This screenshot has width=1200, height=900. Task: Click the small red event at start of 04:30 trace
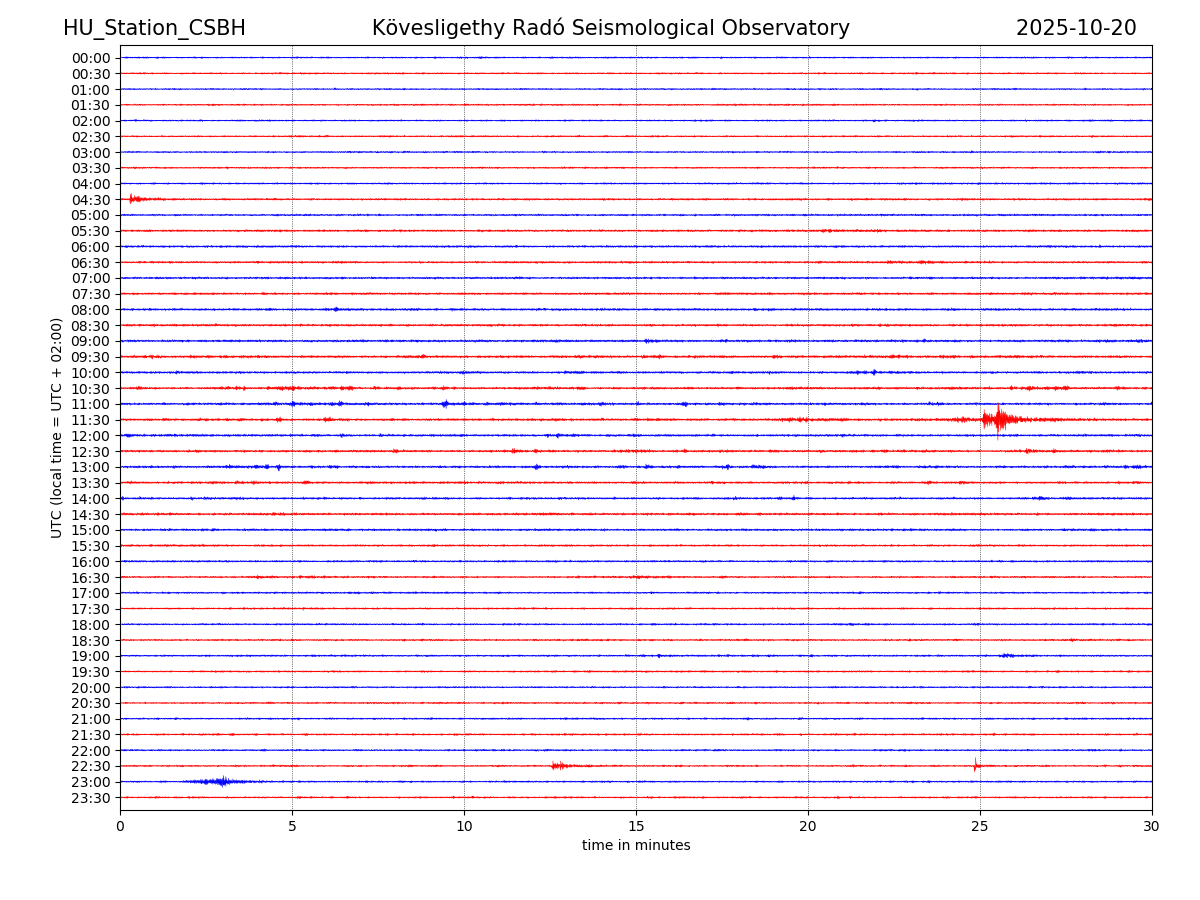pyautogui.click(x=134, y=199)
